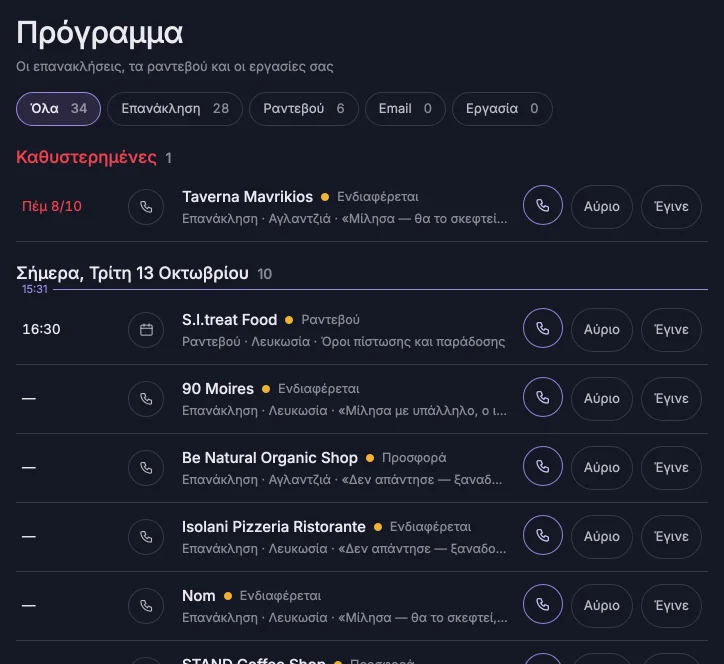Open the Εργασία 0 filter tab
This screenshot has width=724, height=664.
tap(502, 109)
